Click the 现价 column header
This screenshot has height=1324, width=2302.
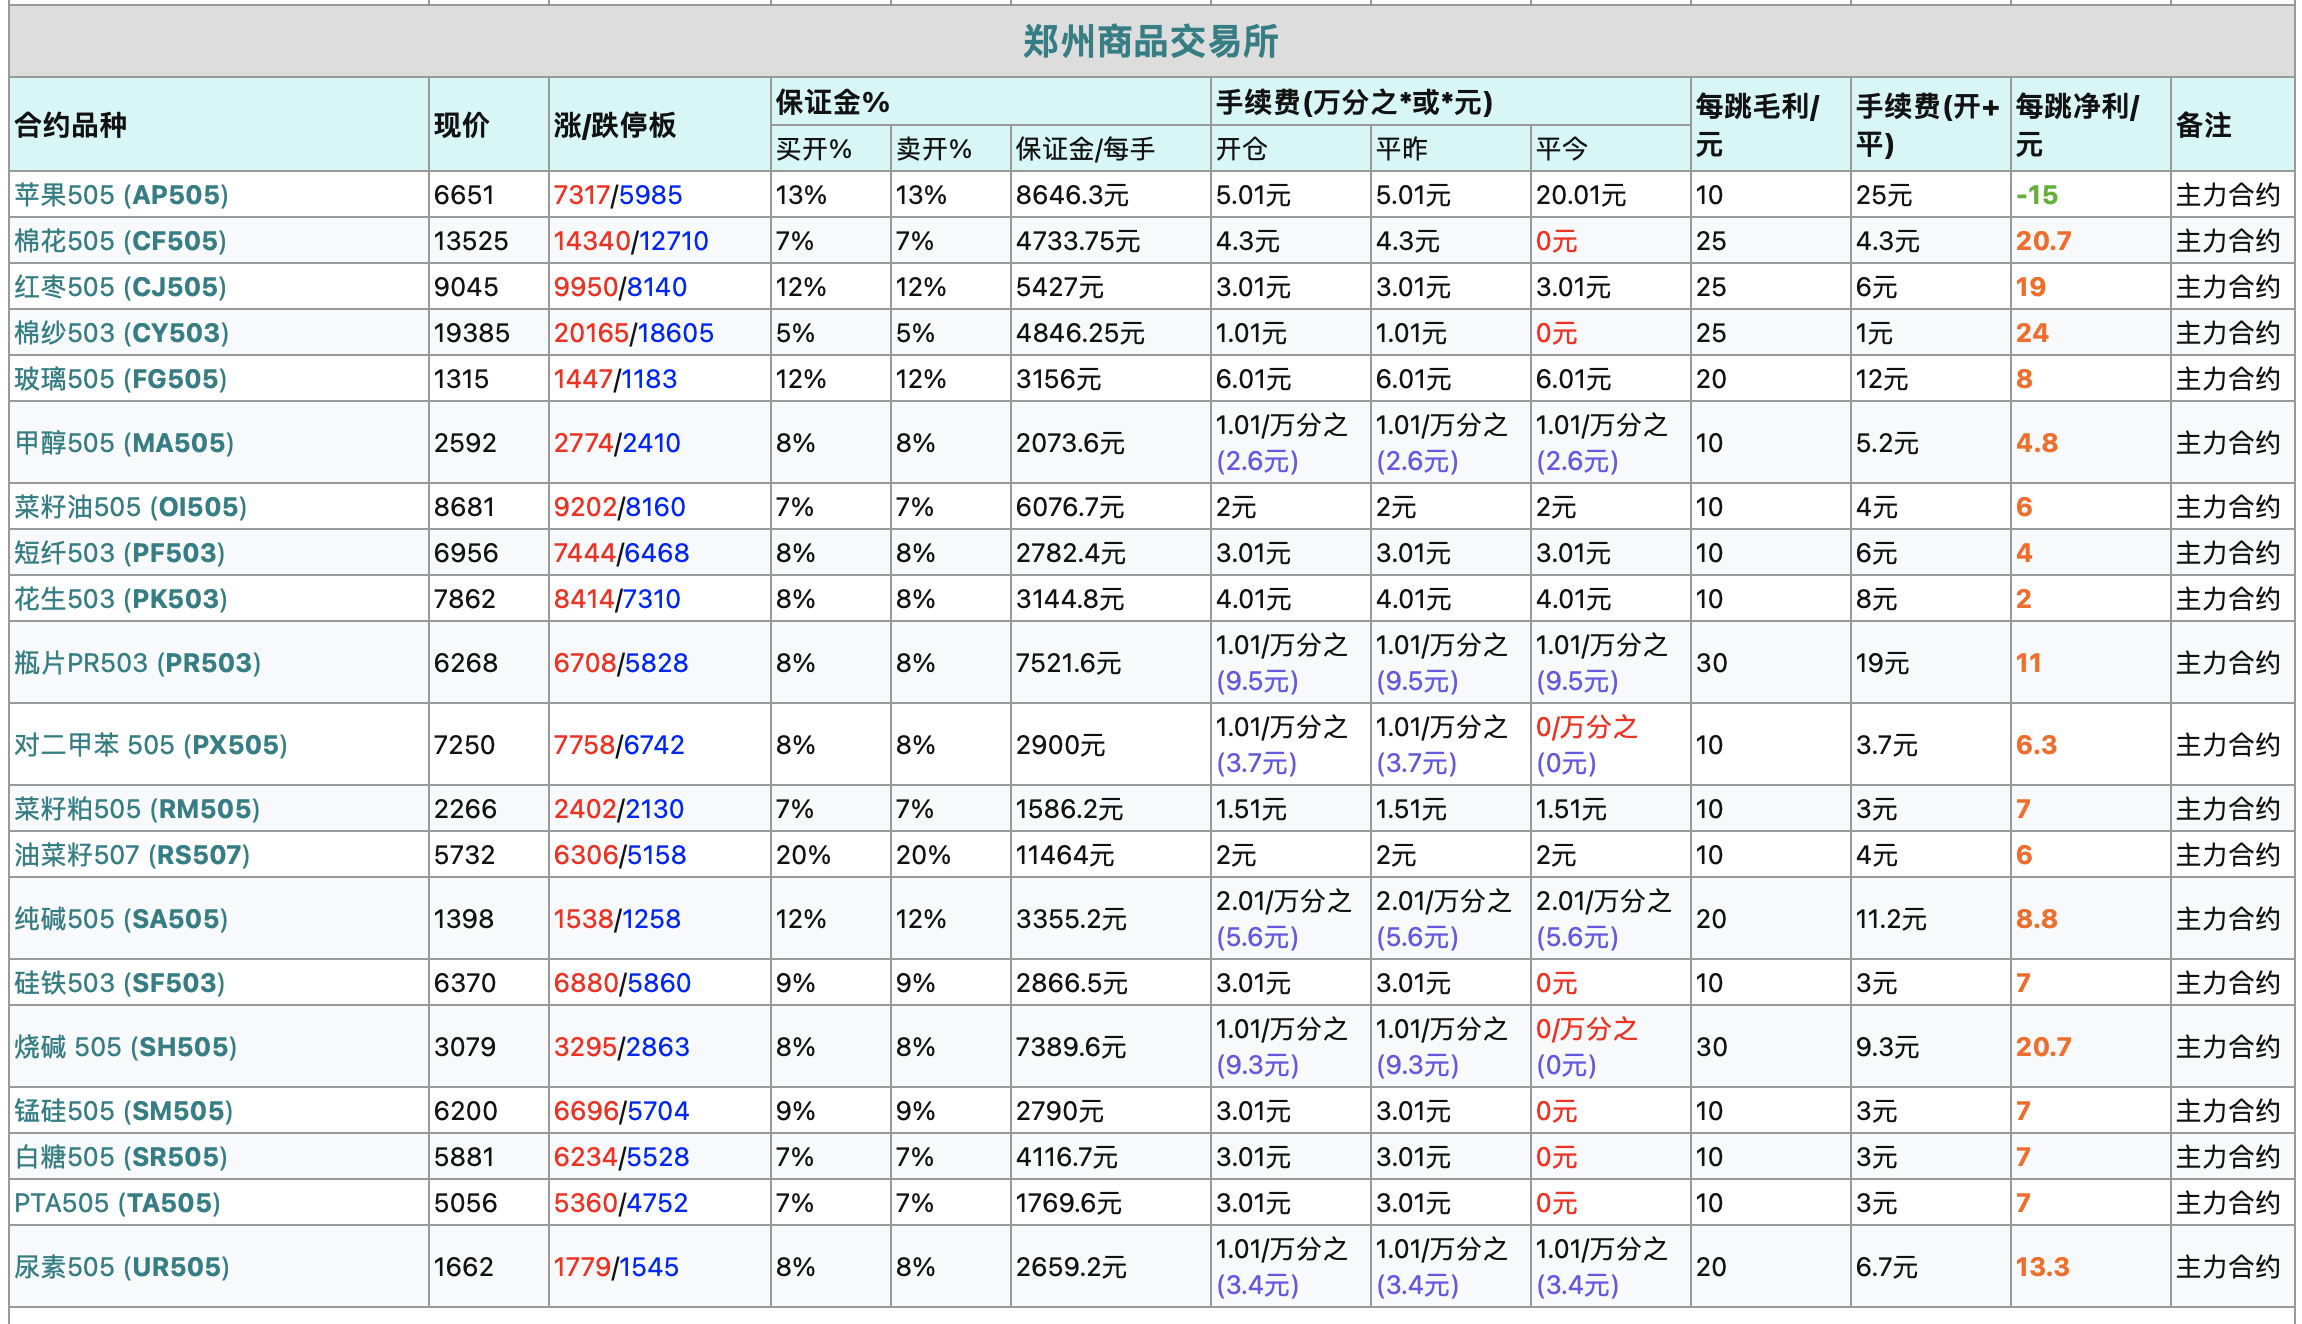462,125
